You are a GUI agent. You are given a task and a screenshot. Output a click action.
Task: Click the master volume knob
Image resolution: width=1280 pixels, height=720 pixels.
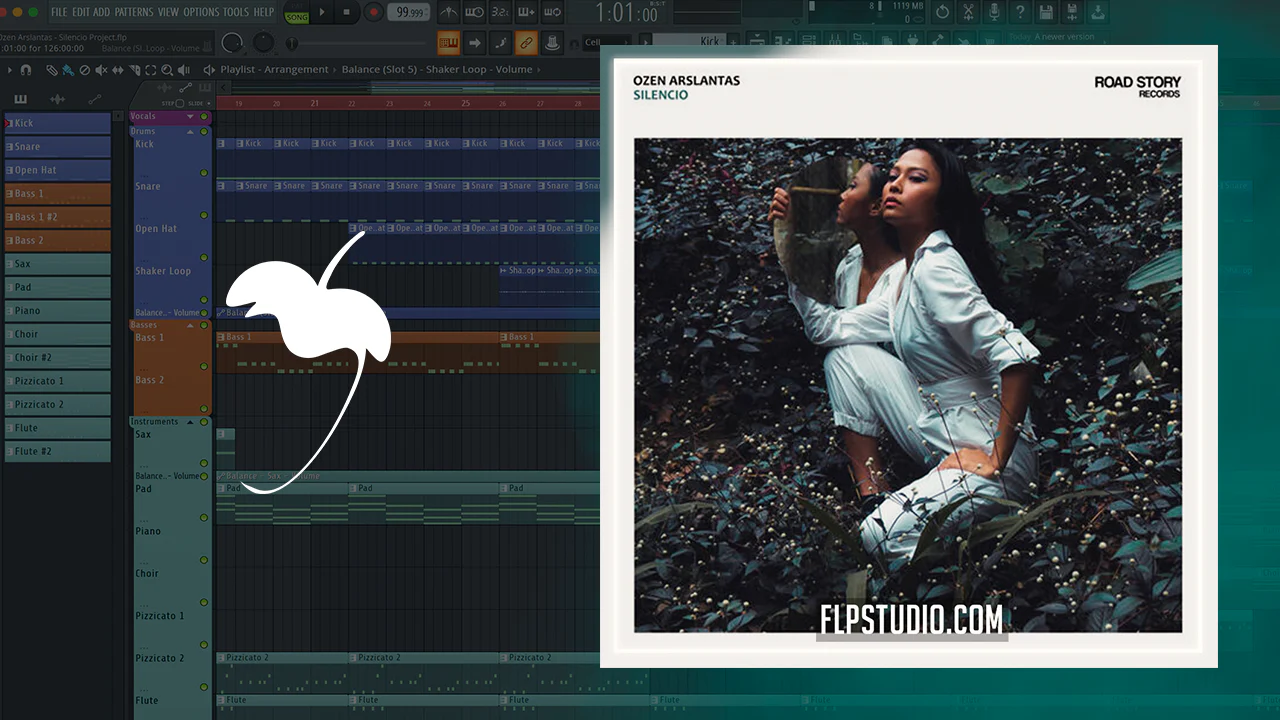pyautogui.click(x=232, y=43)
